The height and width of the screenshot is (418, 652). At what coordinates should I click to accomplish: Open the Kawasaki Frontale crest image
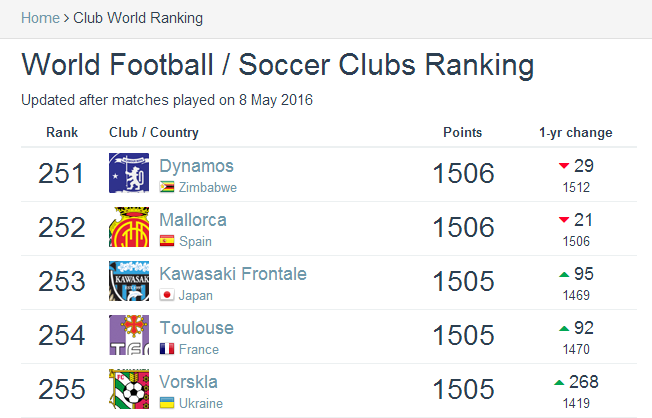coord(129,281)
